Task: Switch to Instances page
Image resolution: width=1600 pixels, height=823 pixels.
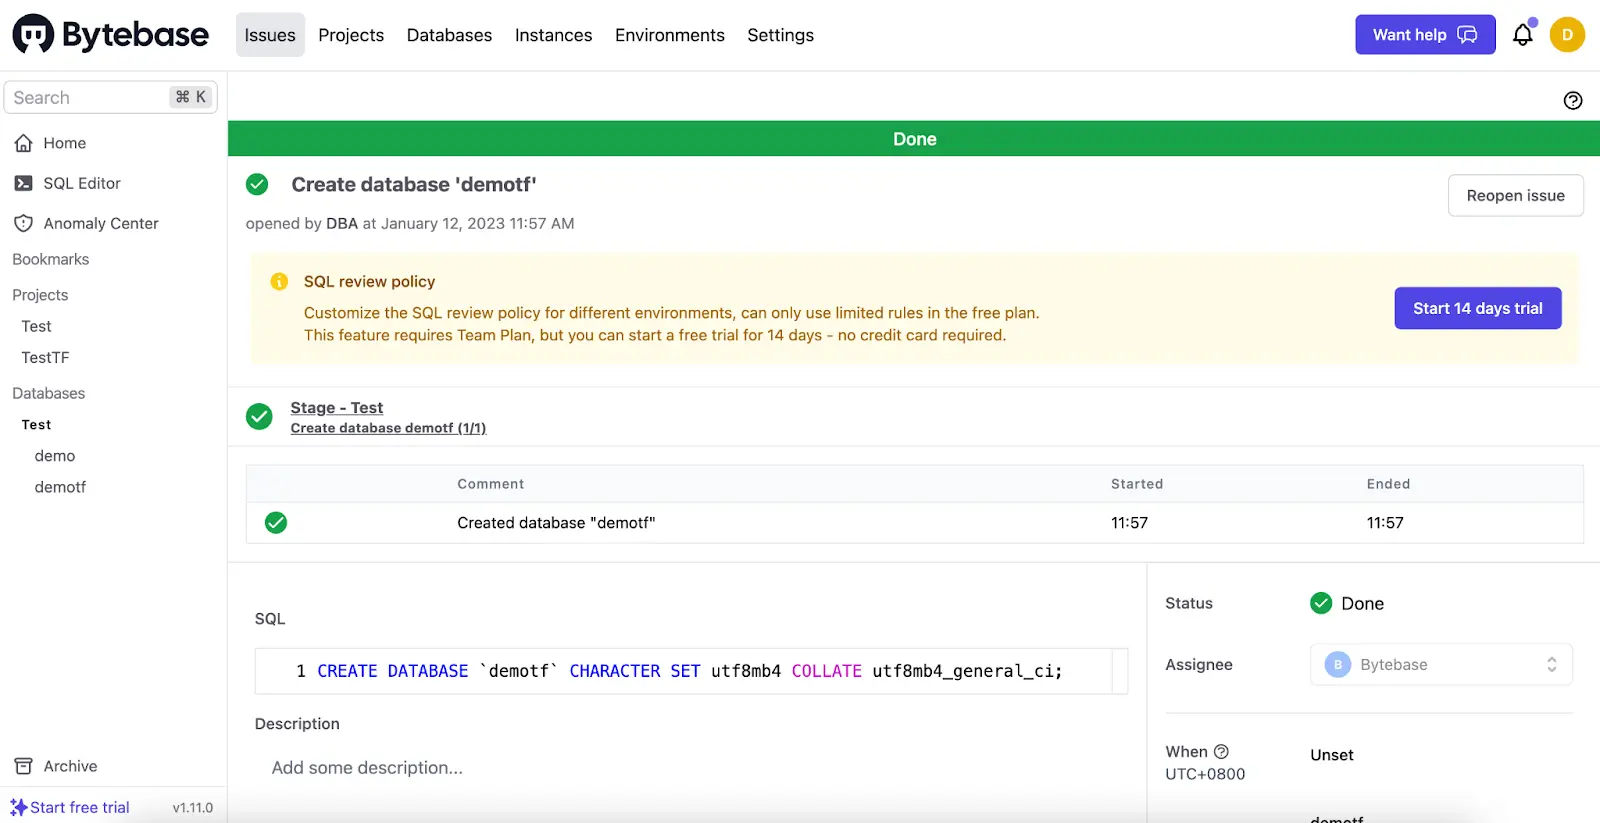Action: [x=553, y=35]
